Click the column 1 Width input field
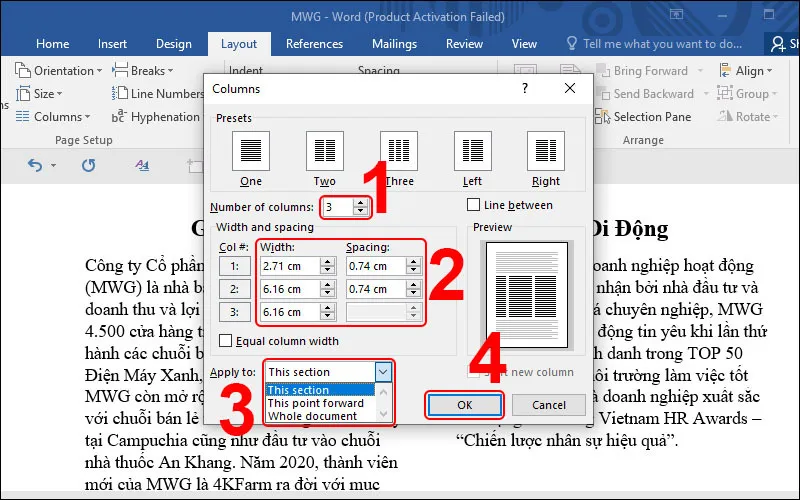The height and width of the screenshot is (500, 800). tap(291, 266)
